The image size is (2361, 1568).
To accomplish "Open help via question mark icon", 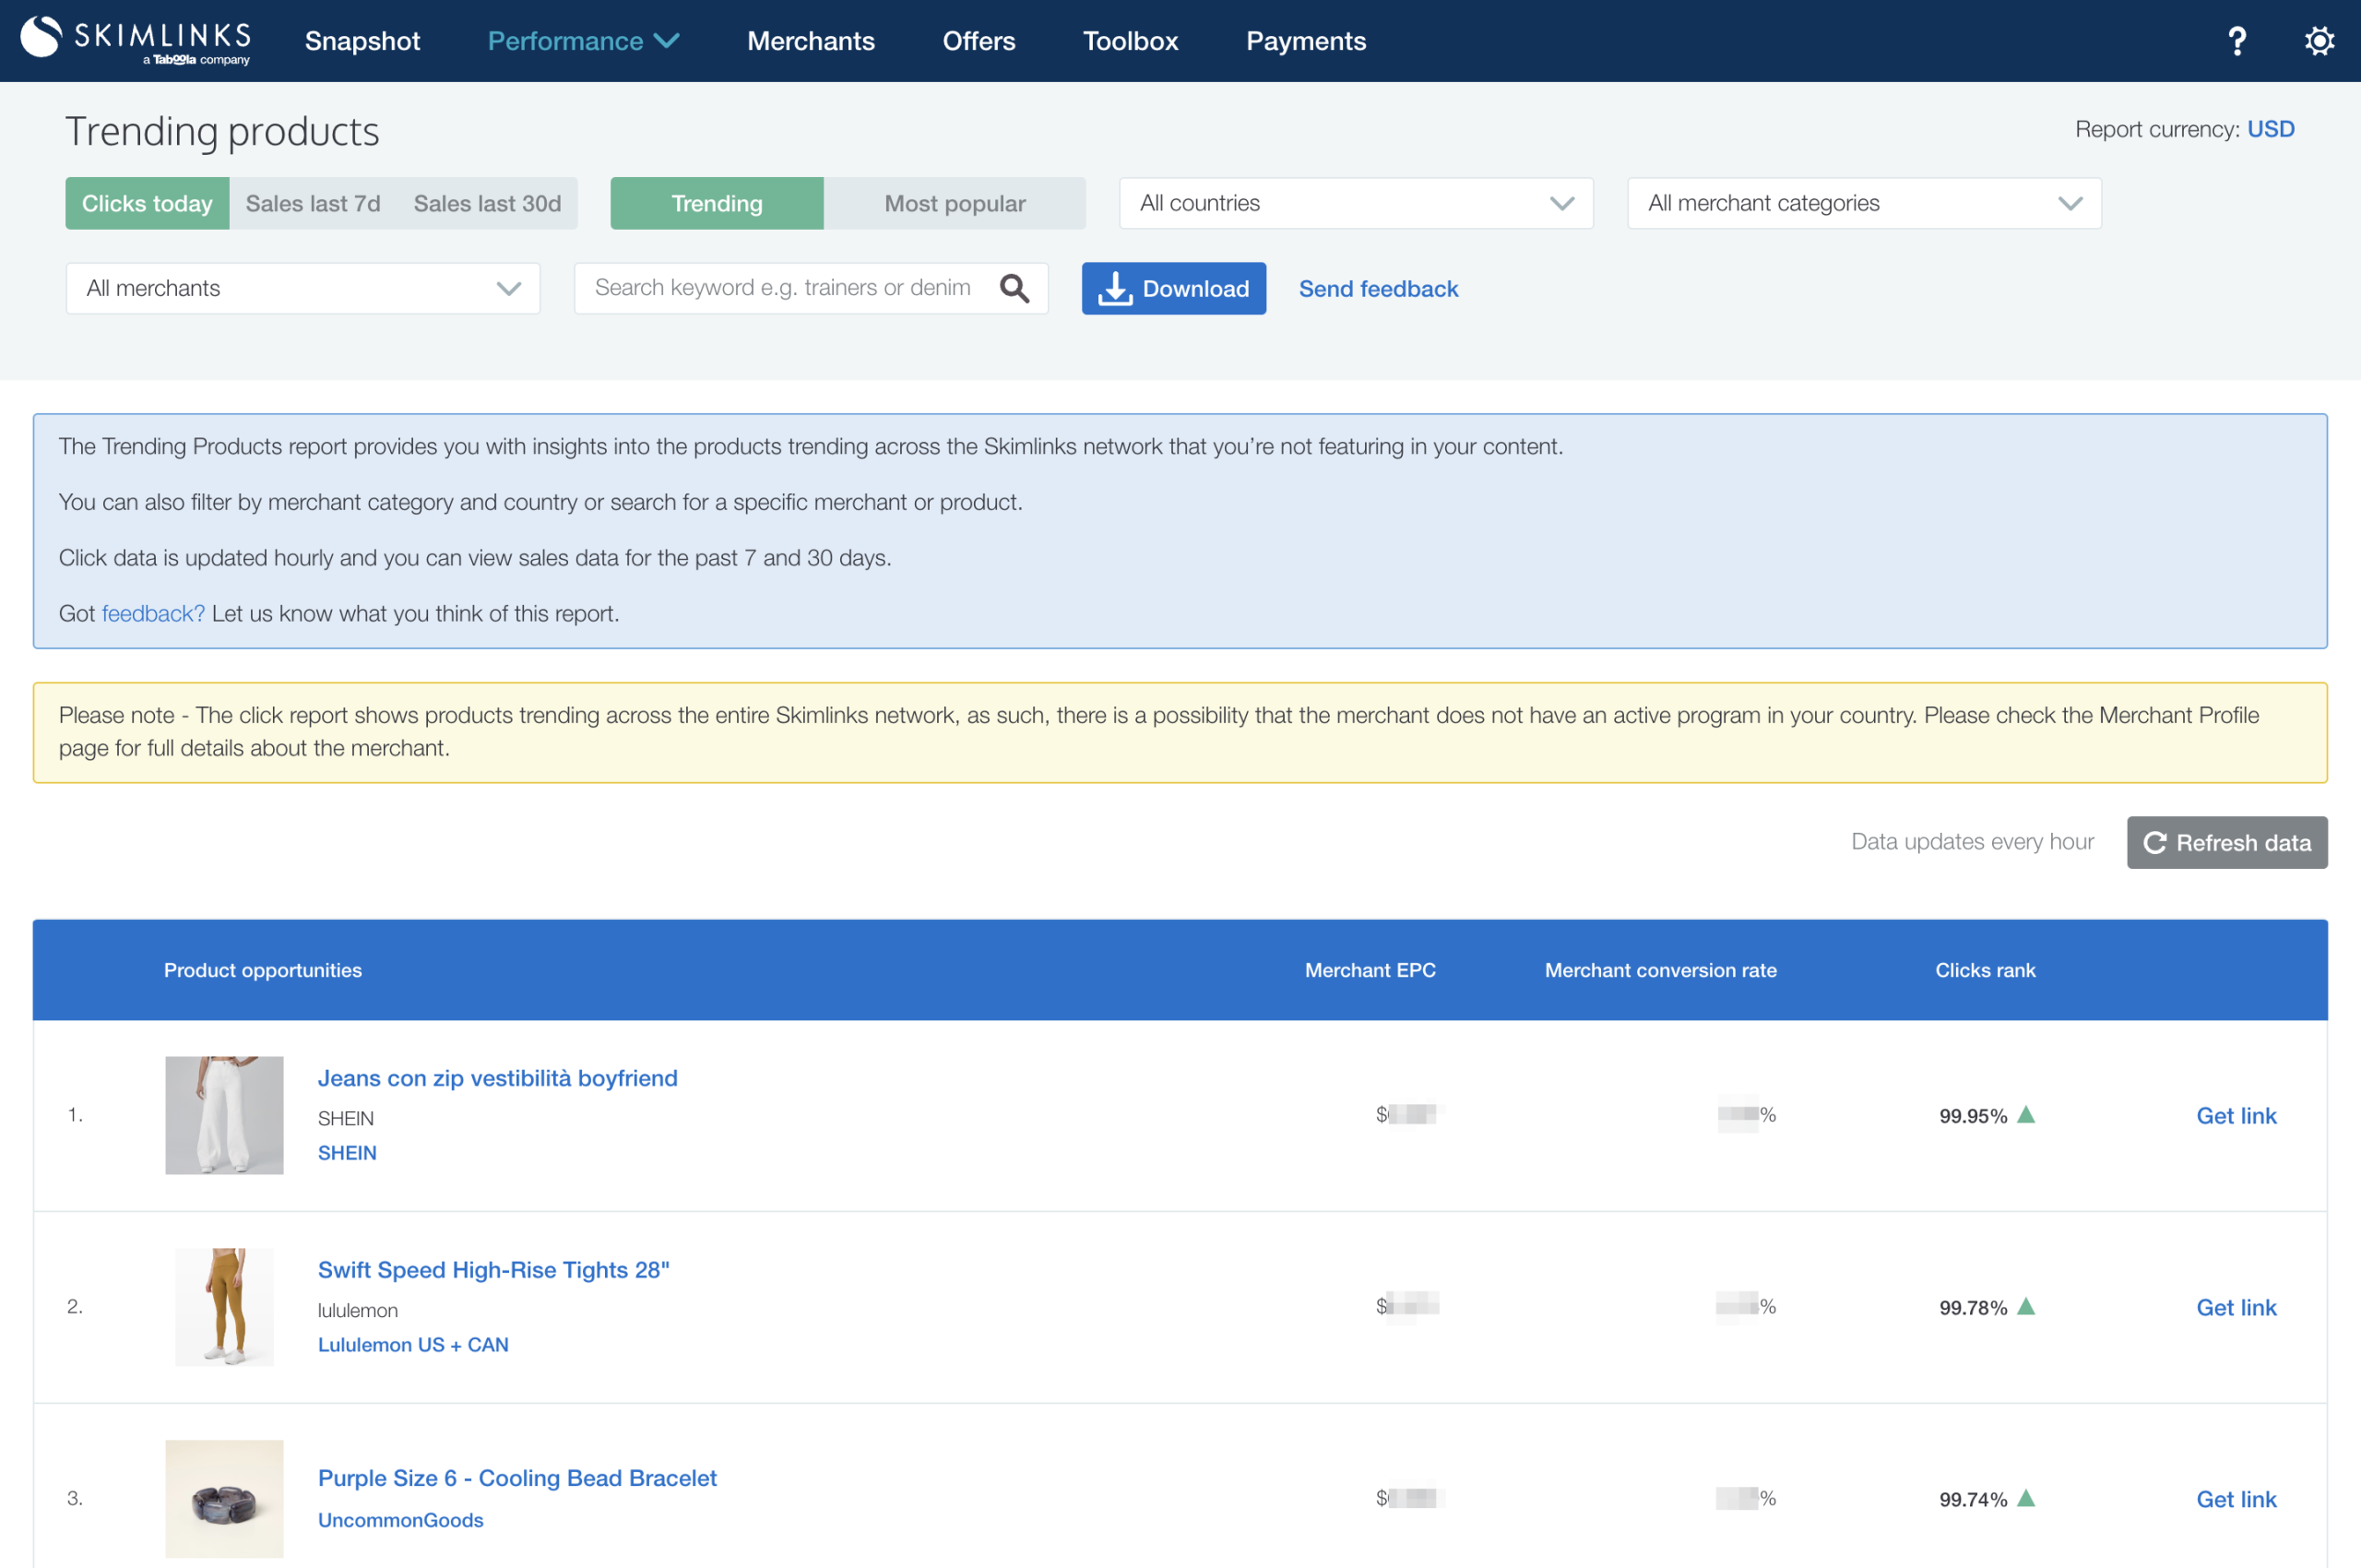I will tap(2237, 41).
